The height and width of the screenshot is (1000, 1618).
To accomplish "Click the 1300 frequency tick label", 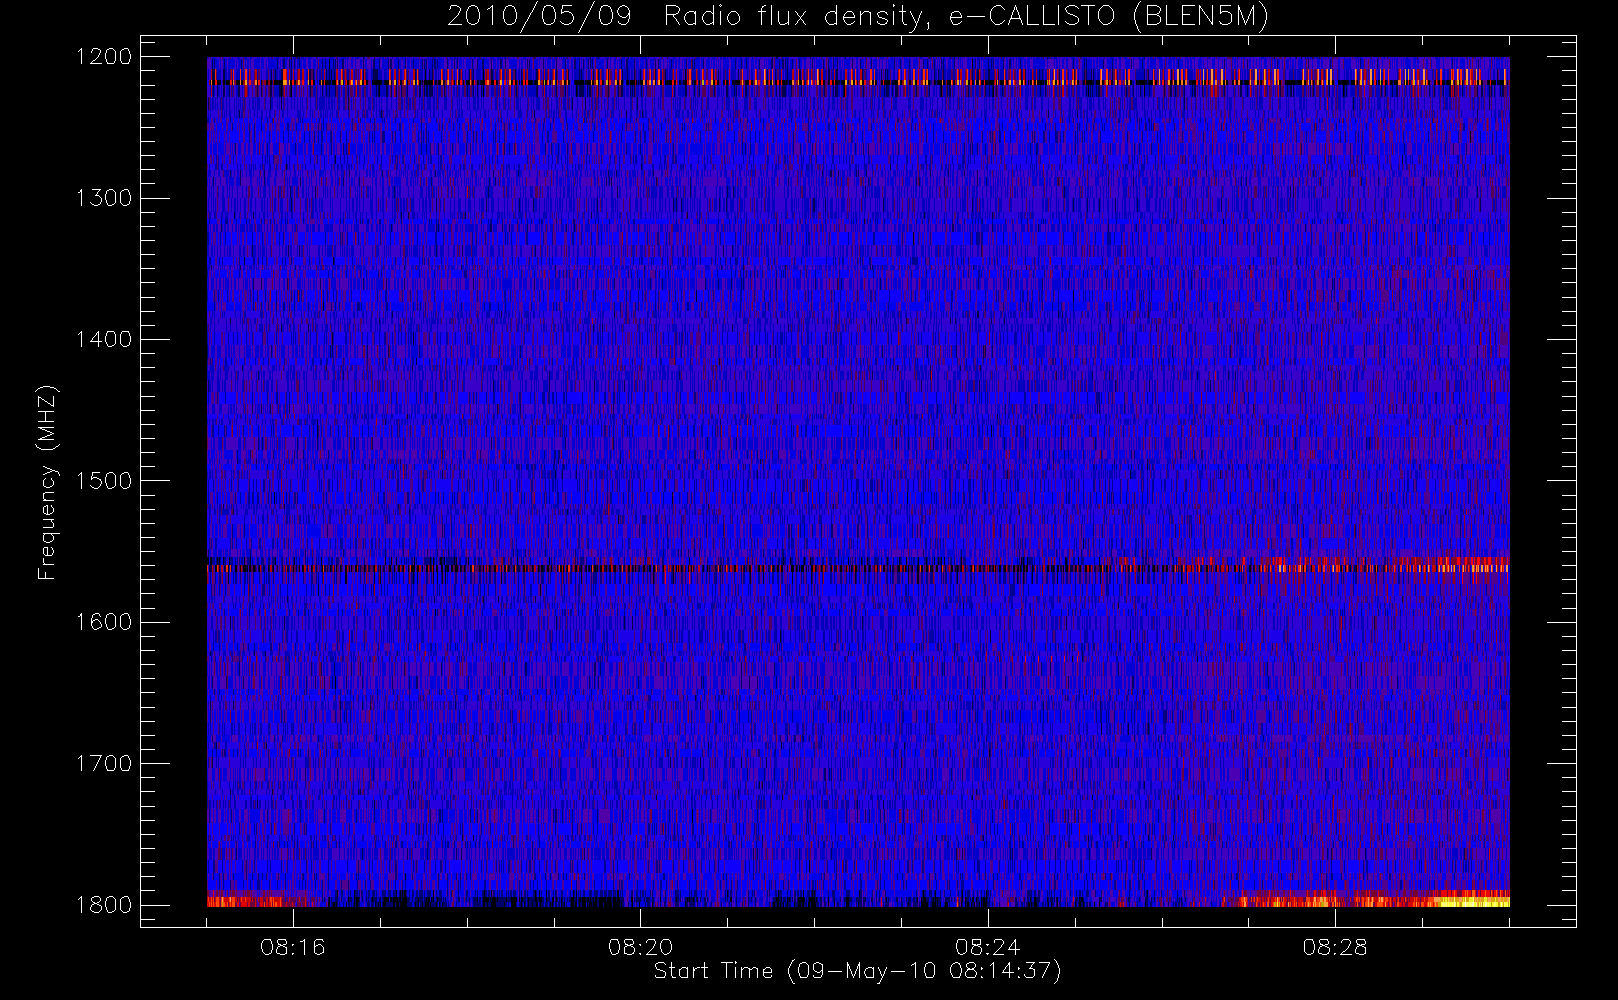I will [x=104, y=198].
